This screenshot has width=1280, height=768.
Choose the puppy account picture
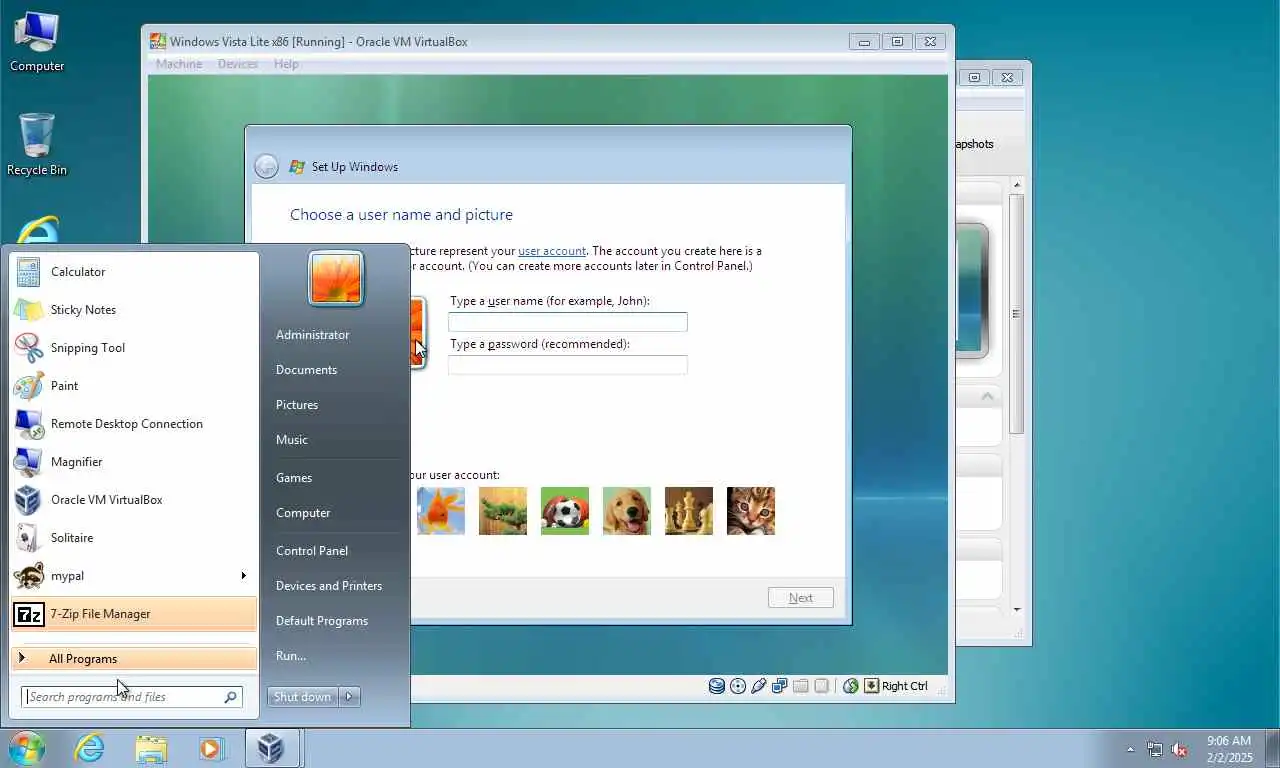click(627, 511)
